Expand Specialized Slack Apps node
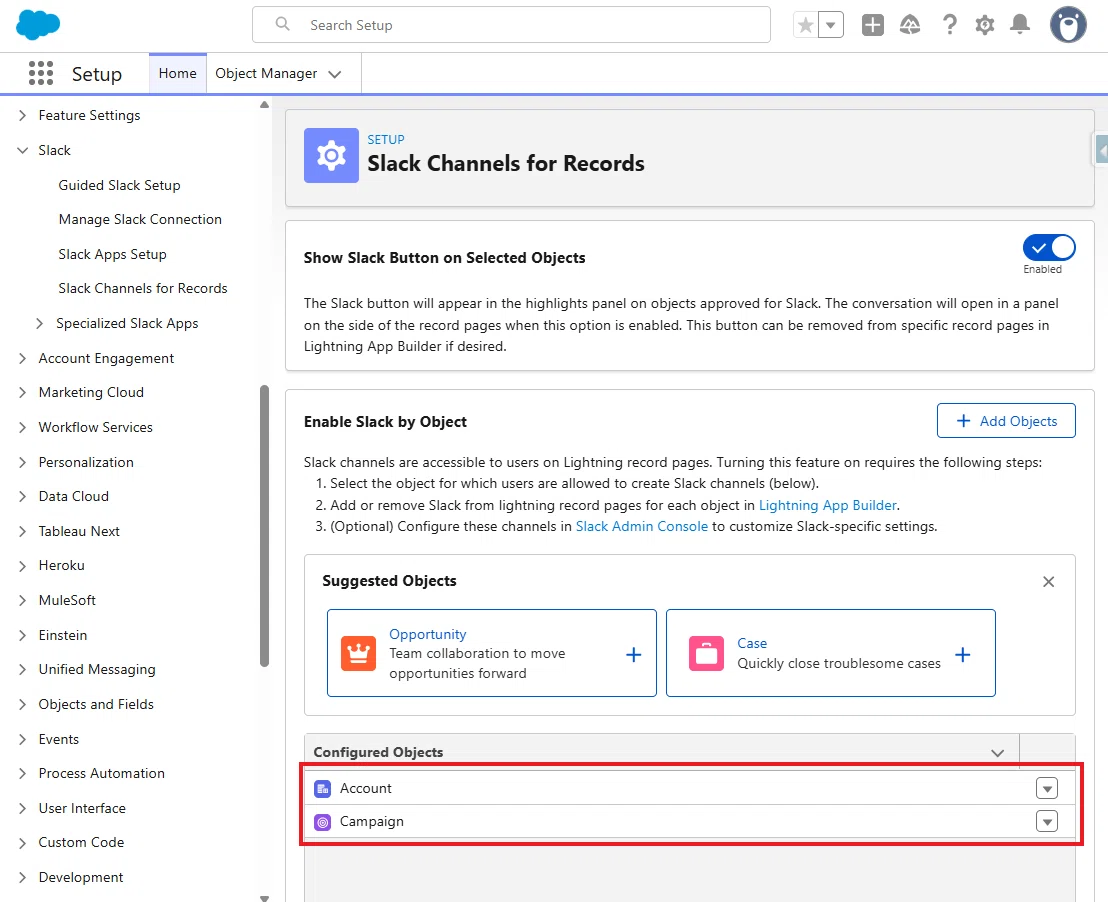Image resolution: width=1108 pixels, height=902 pixels. [40, 324]
